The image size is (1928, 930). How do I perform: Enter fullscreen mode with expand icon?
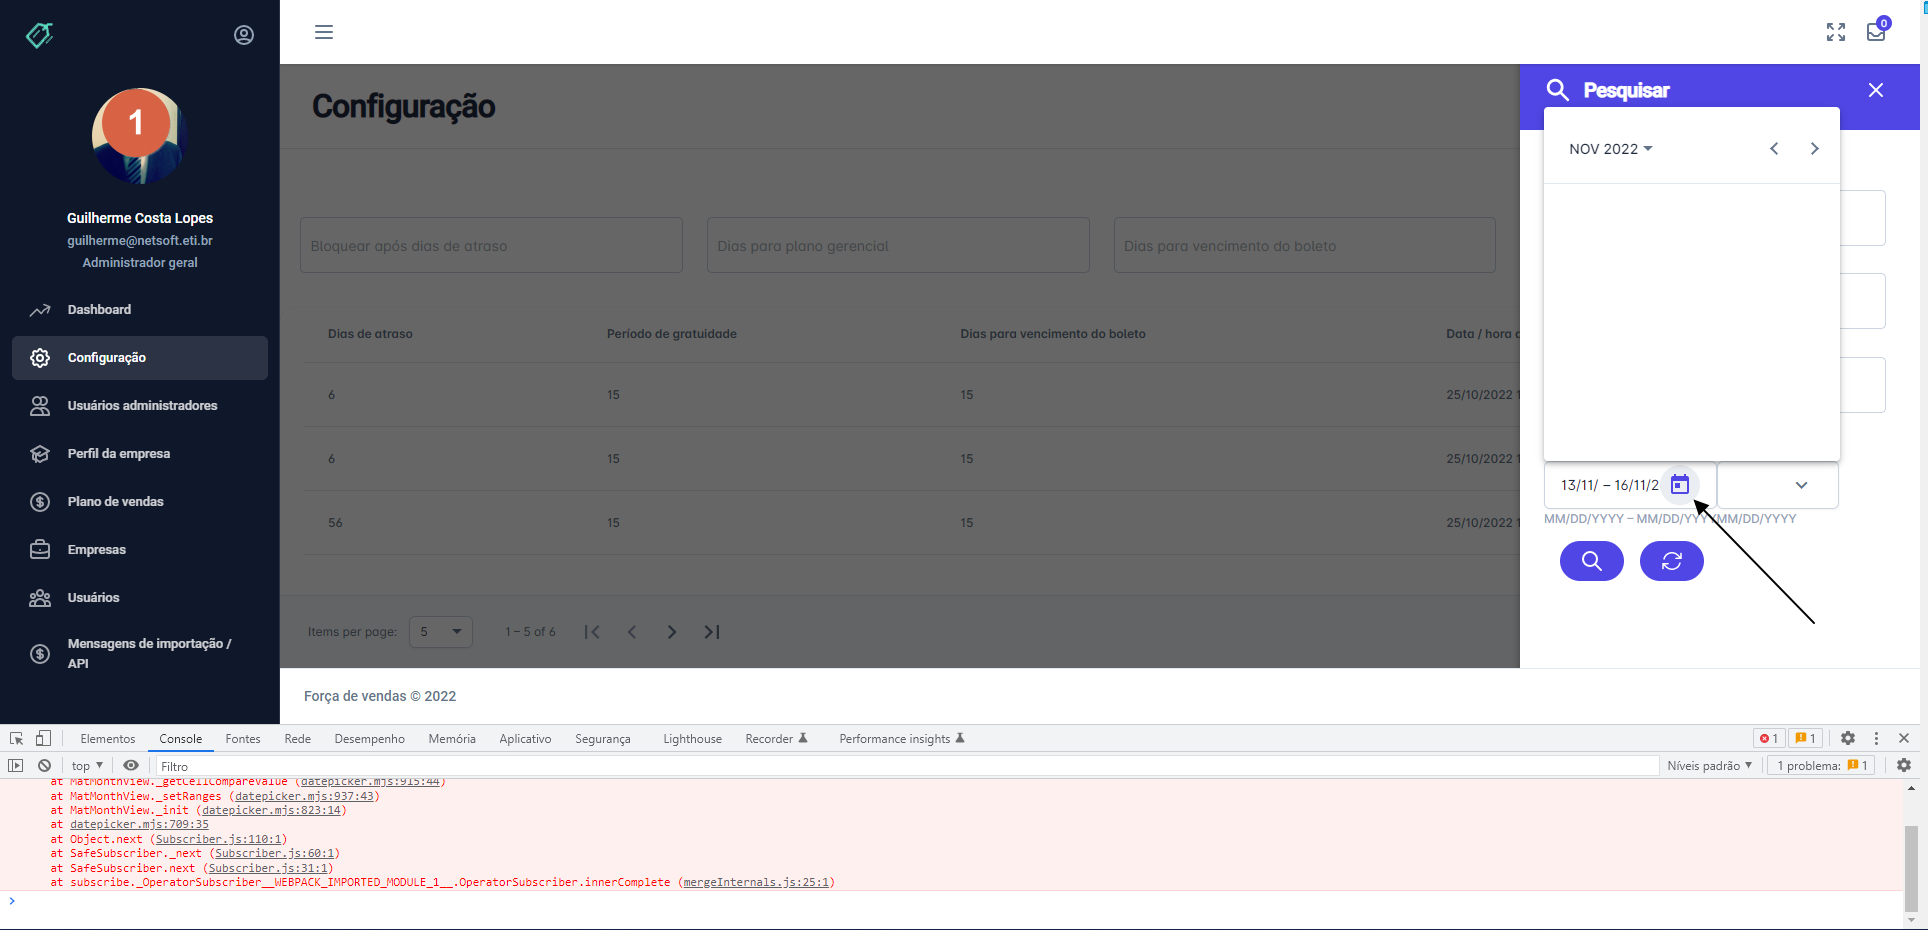tap(1835, 32)
